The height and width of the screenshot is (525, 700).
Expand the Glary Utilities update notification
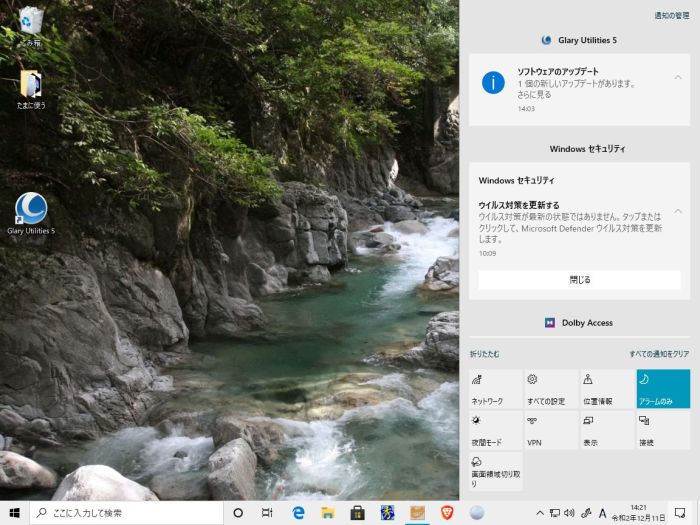tap(678, 78)
